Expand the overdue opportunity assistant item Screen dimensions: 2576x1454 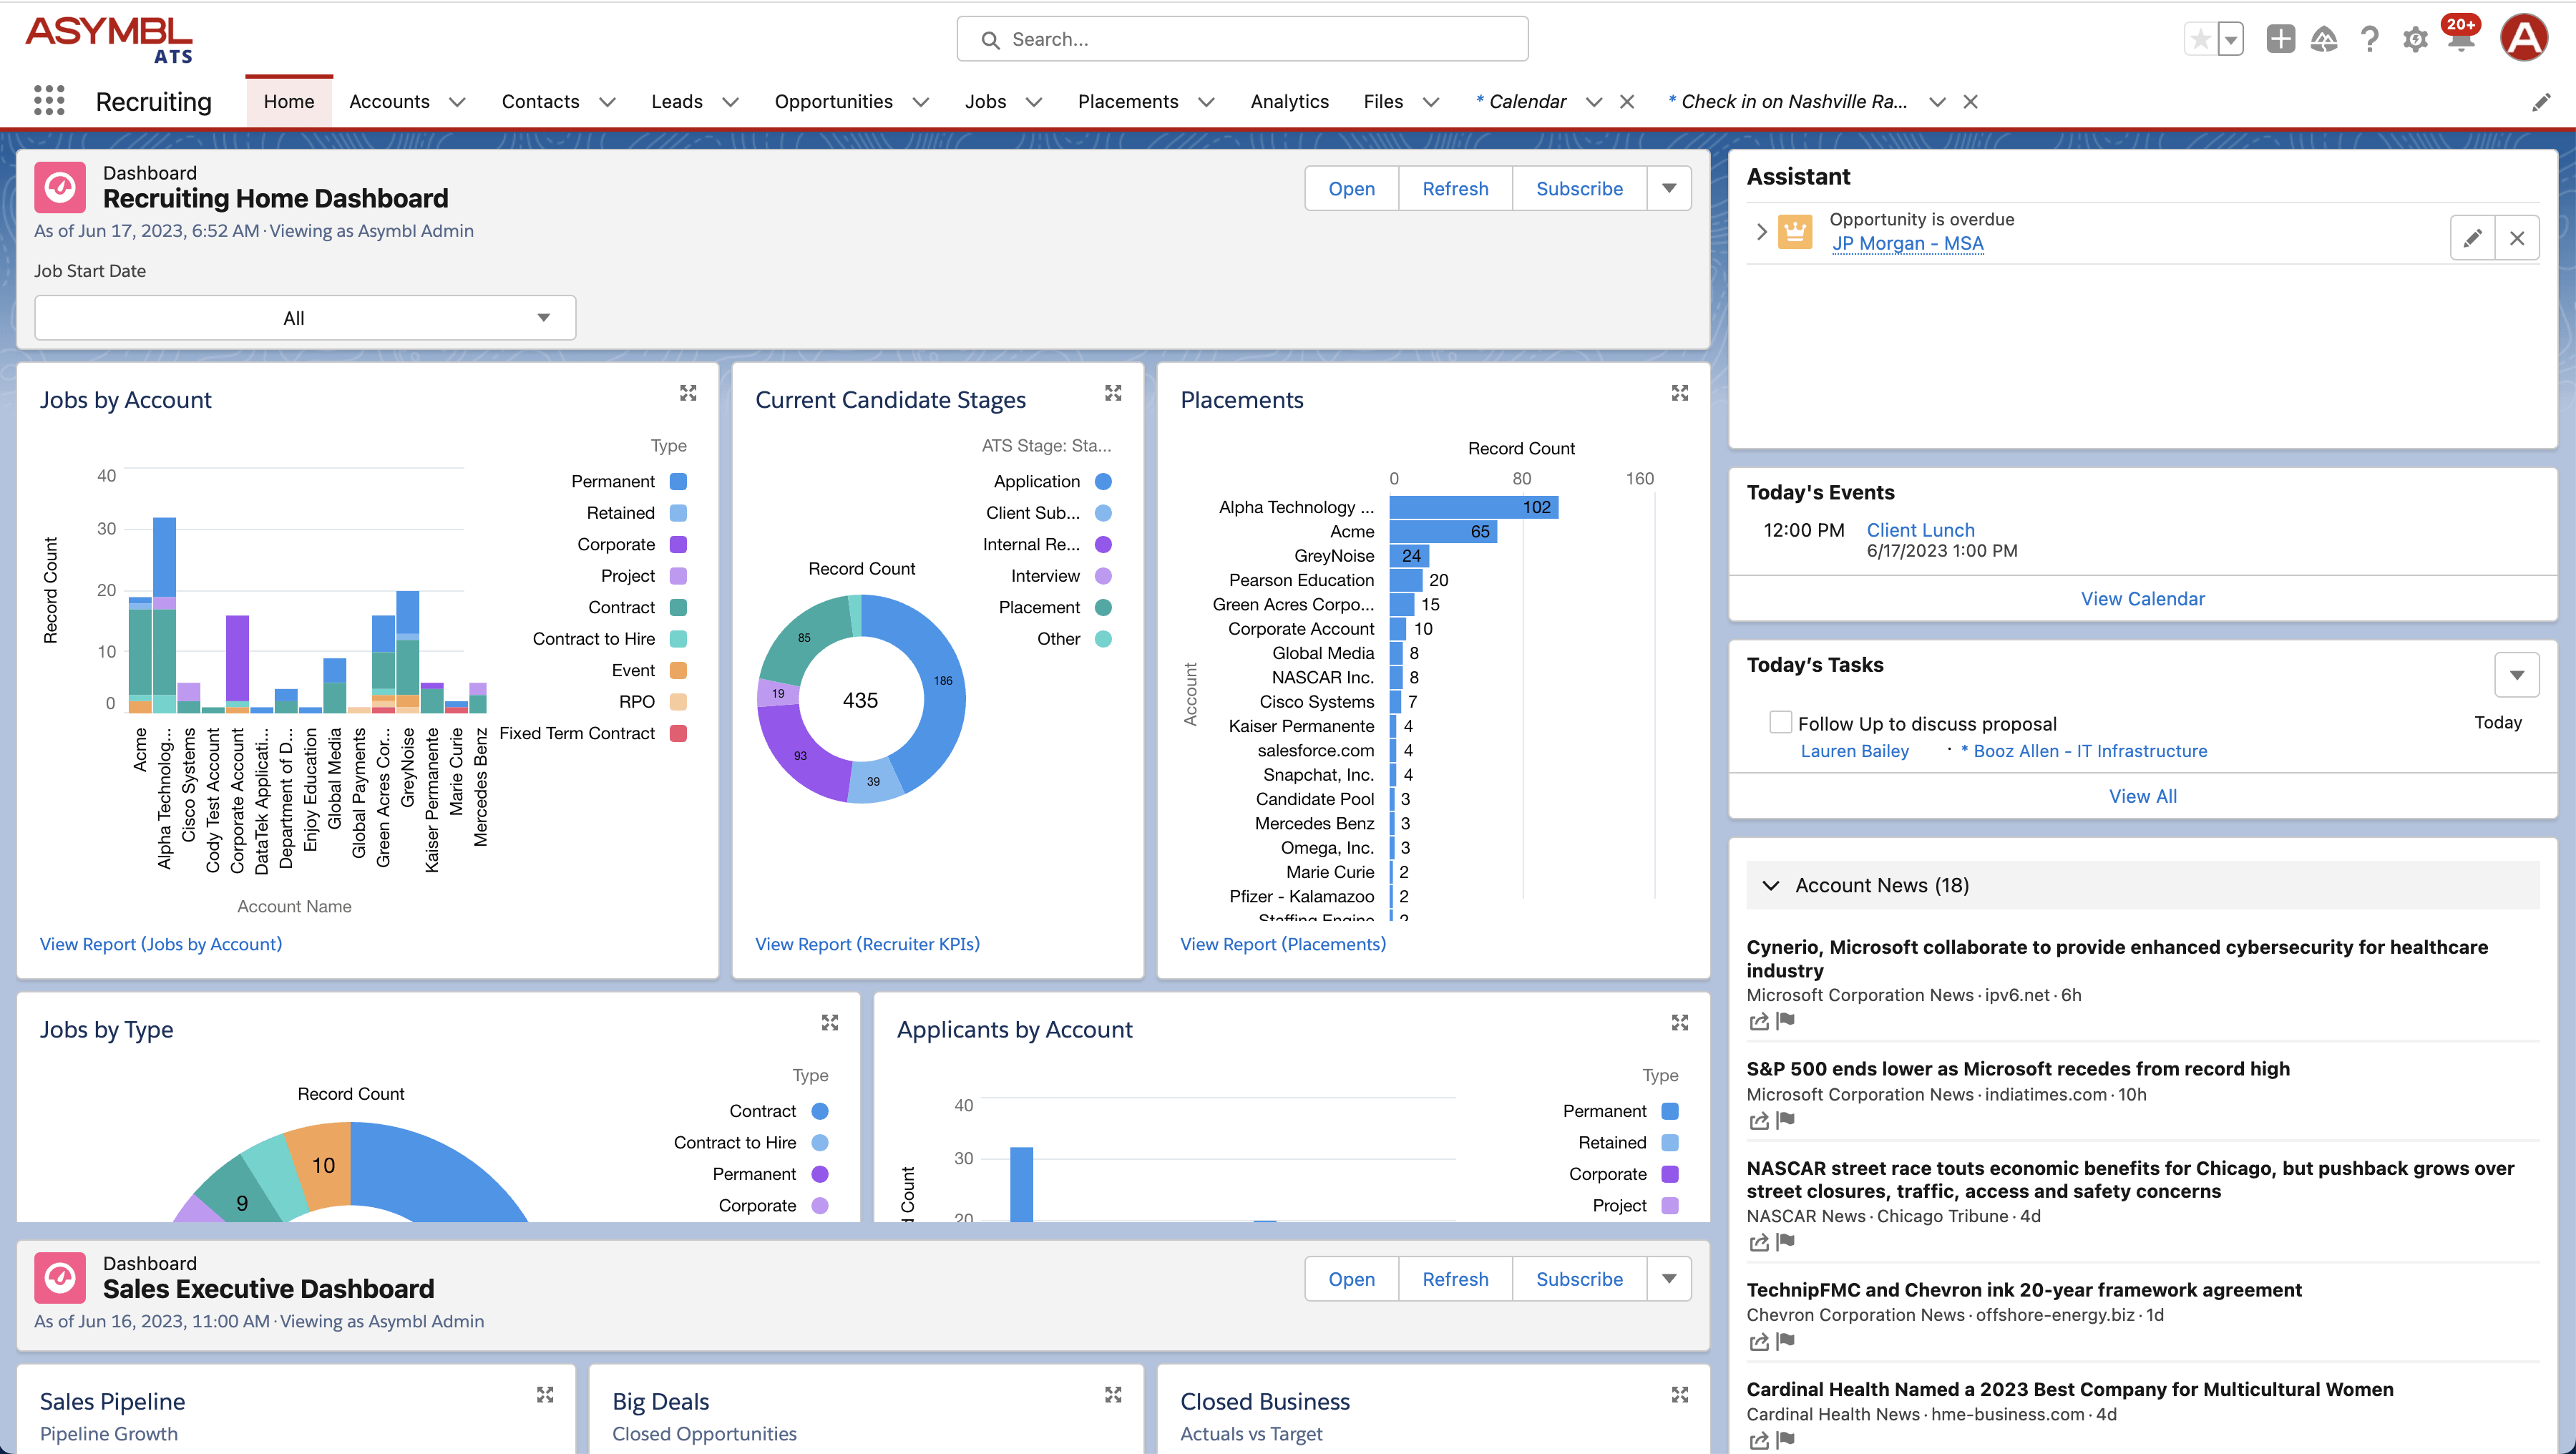point(1762,231)
